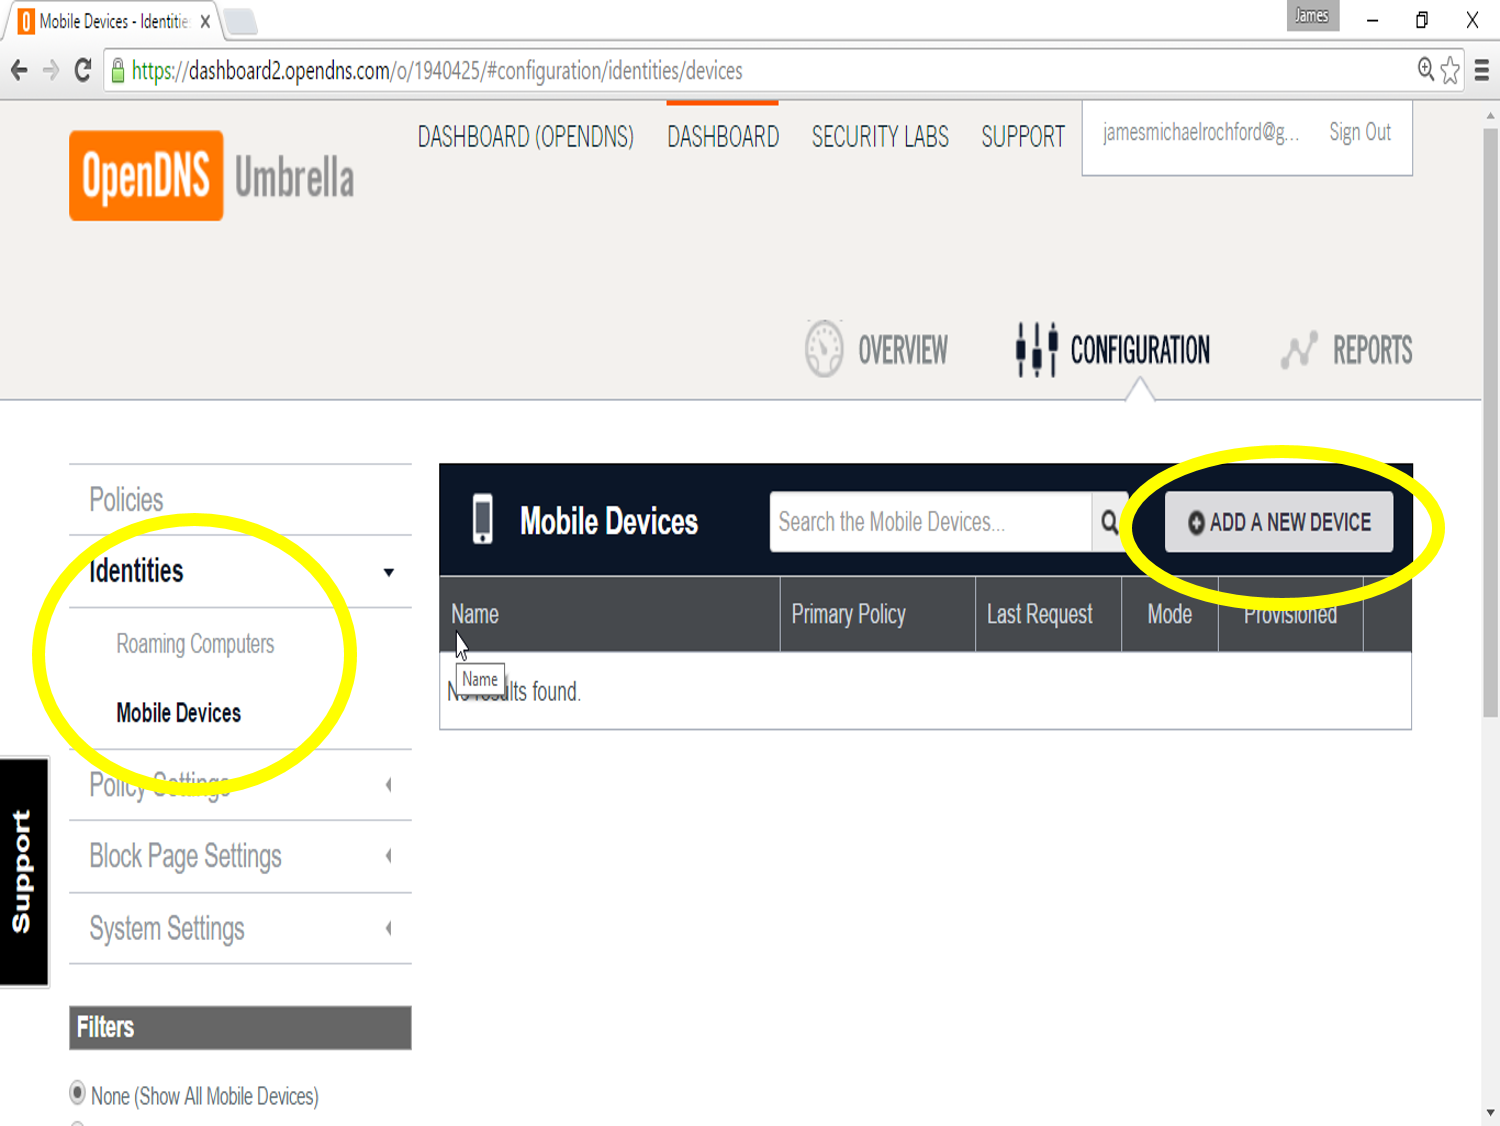
Task: Click the scrollbar down arrow
Action: point(1490,1113)
